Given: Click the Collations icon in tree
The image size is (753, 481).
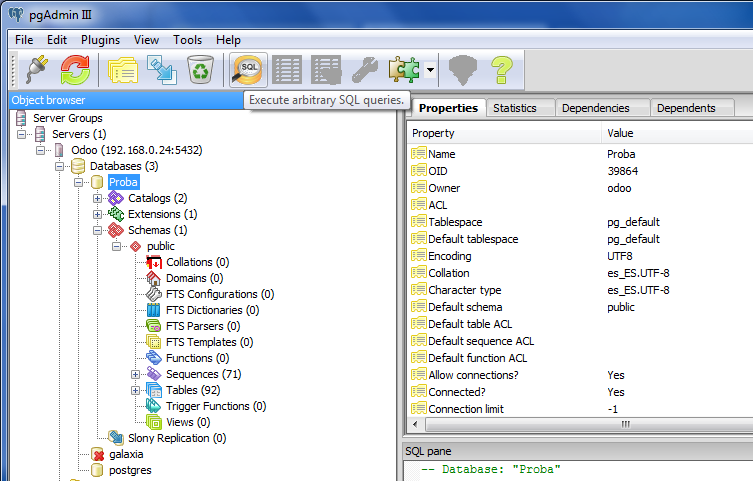Looking at the screenshot, I should [154, 262].
